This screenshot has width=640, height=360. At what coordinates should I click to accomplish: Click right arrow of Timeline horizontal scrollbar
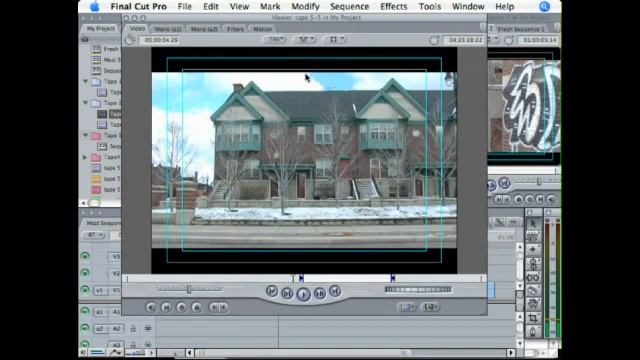point(511,352)
